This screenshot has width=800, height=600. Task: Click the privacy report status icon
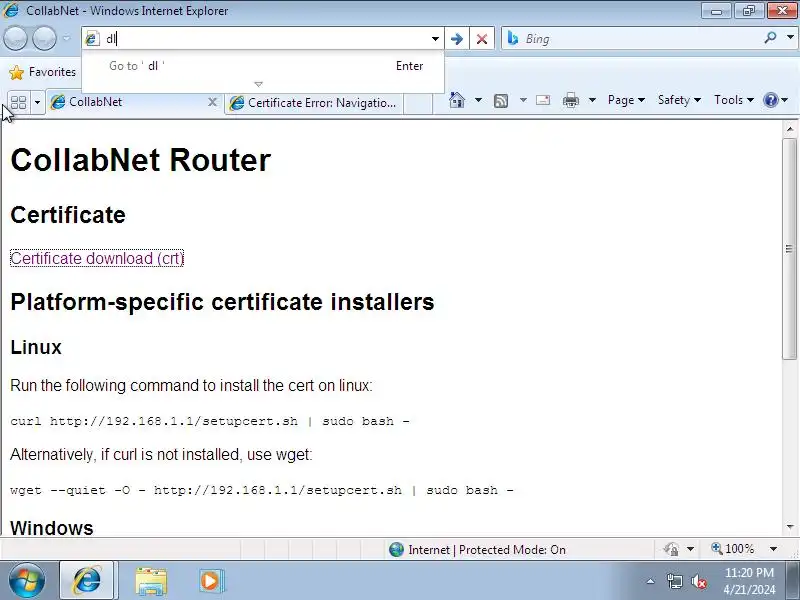tap(671, 549)
